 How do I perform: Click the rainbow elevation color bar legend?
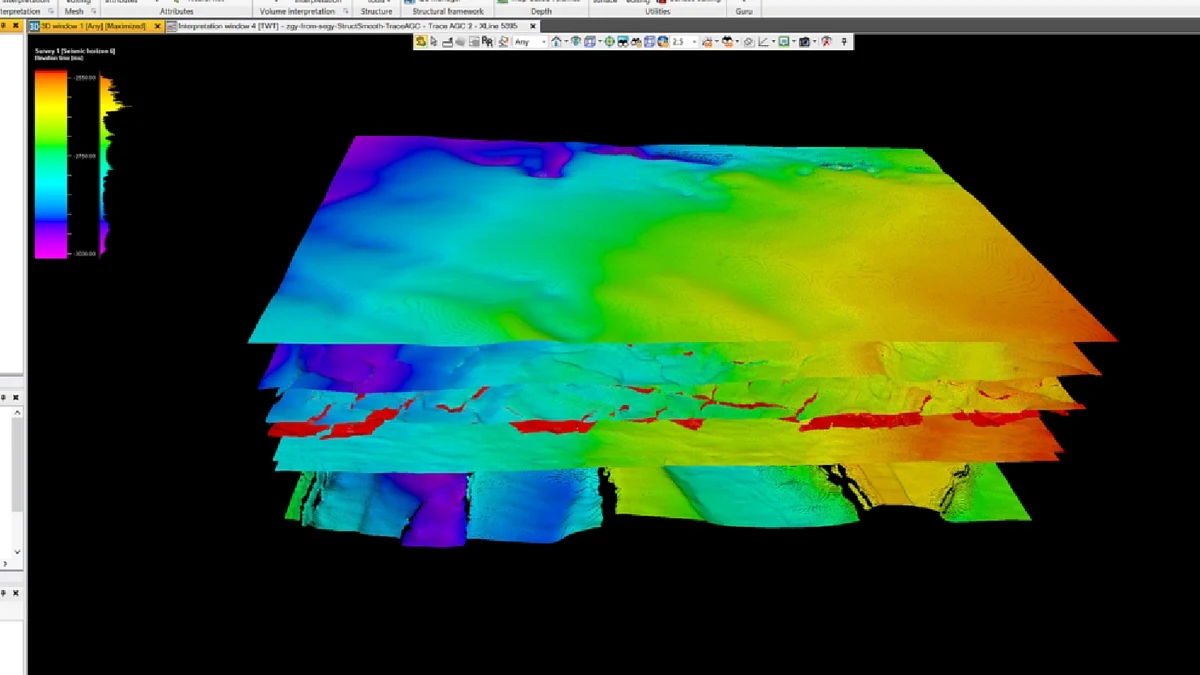(50, 165)
